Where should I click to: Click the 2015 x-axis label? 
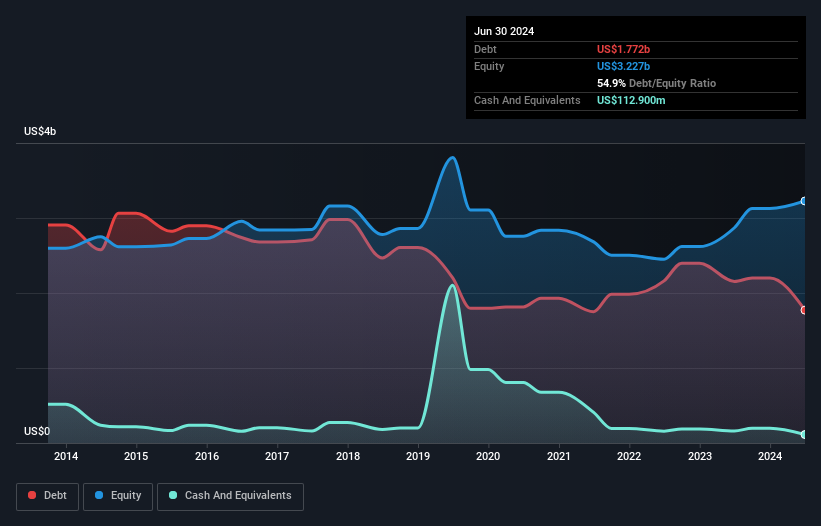click(x=136, y=456)
